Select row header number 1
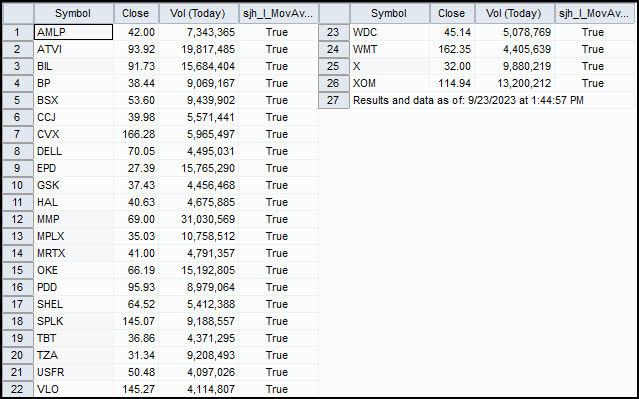Screen dimensions: 639x399 18,32
